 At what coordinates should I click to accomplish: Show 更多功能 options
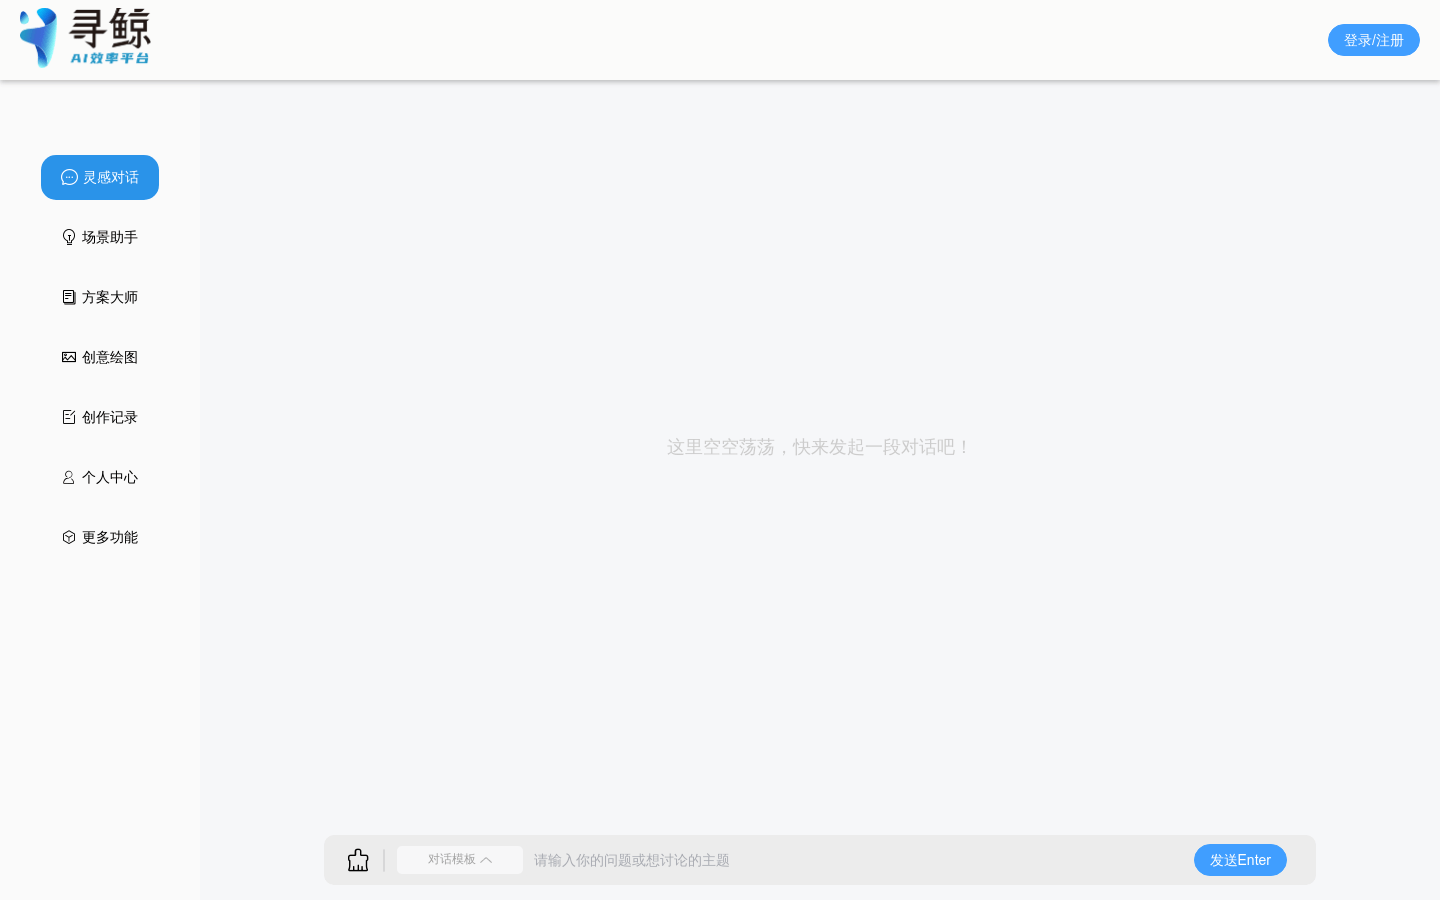click(x=110, y=537)
